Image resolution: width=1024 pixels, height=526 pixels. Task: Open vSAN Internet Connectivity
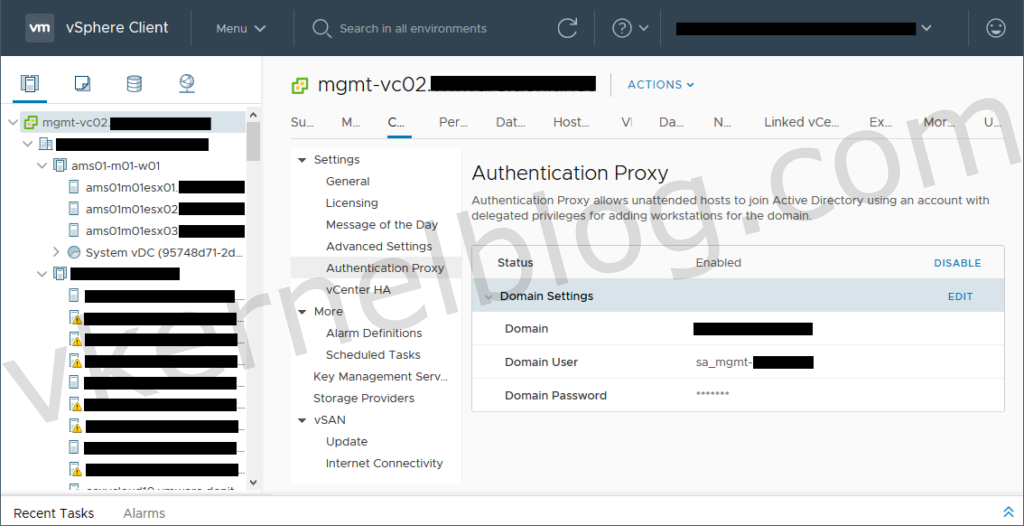[384, 463]
